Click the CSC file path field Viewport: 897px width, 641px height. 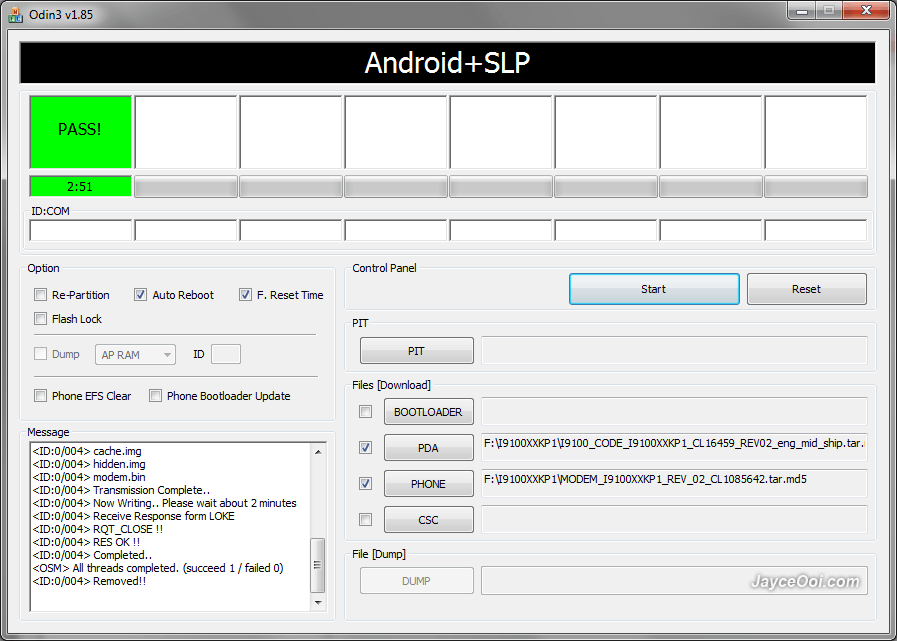coord(674,519)
